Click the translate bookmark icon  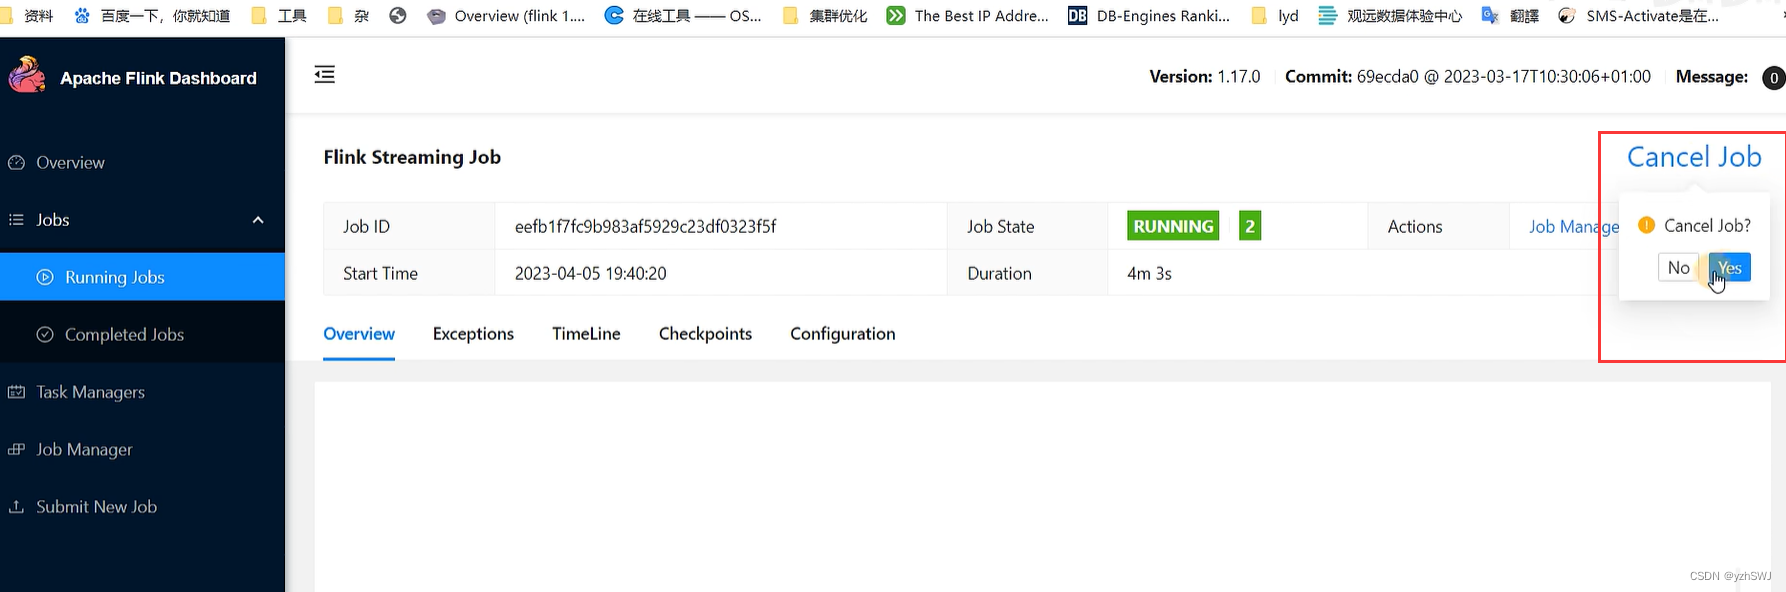tap(1490, 15)
